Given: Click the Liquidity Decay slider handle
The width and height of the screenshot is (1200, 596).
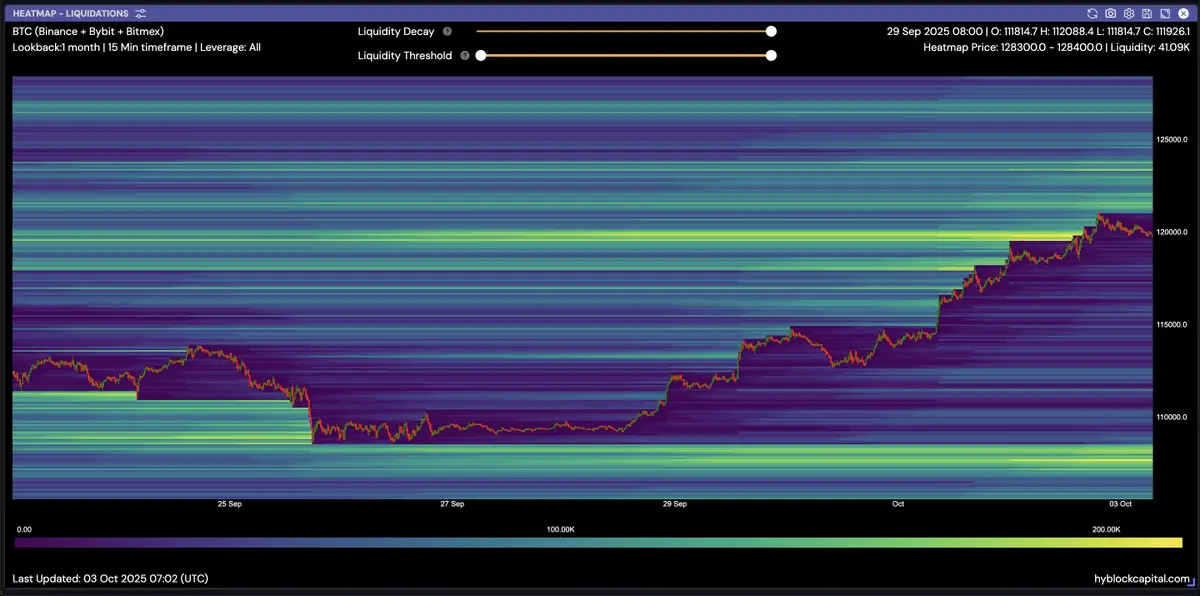Looking at the screenshot, I should pyautogui.click(x=771, y=31).
